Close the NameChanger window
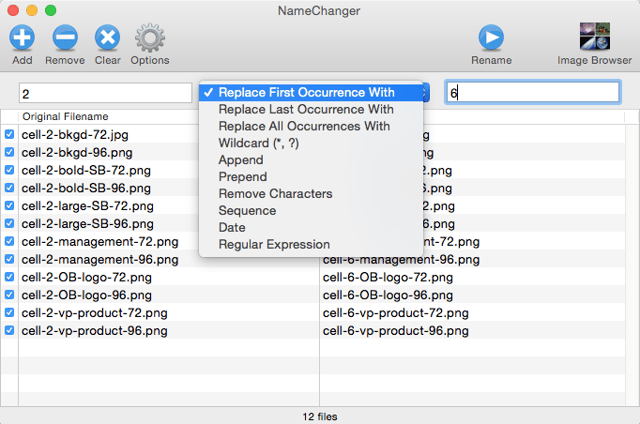The image size is (640, 424). coord(13,10)
